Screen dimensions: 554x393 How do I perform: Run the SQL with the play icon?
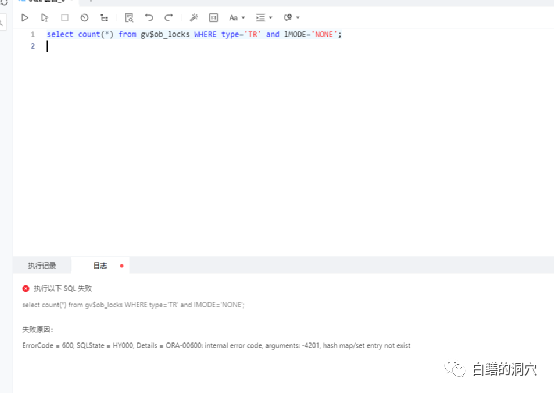pyautogui.click(x=24, y=17)
